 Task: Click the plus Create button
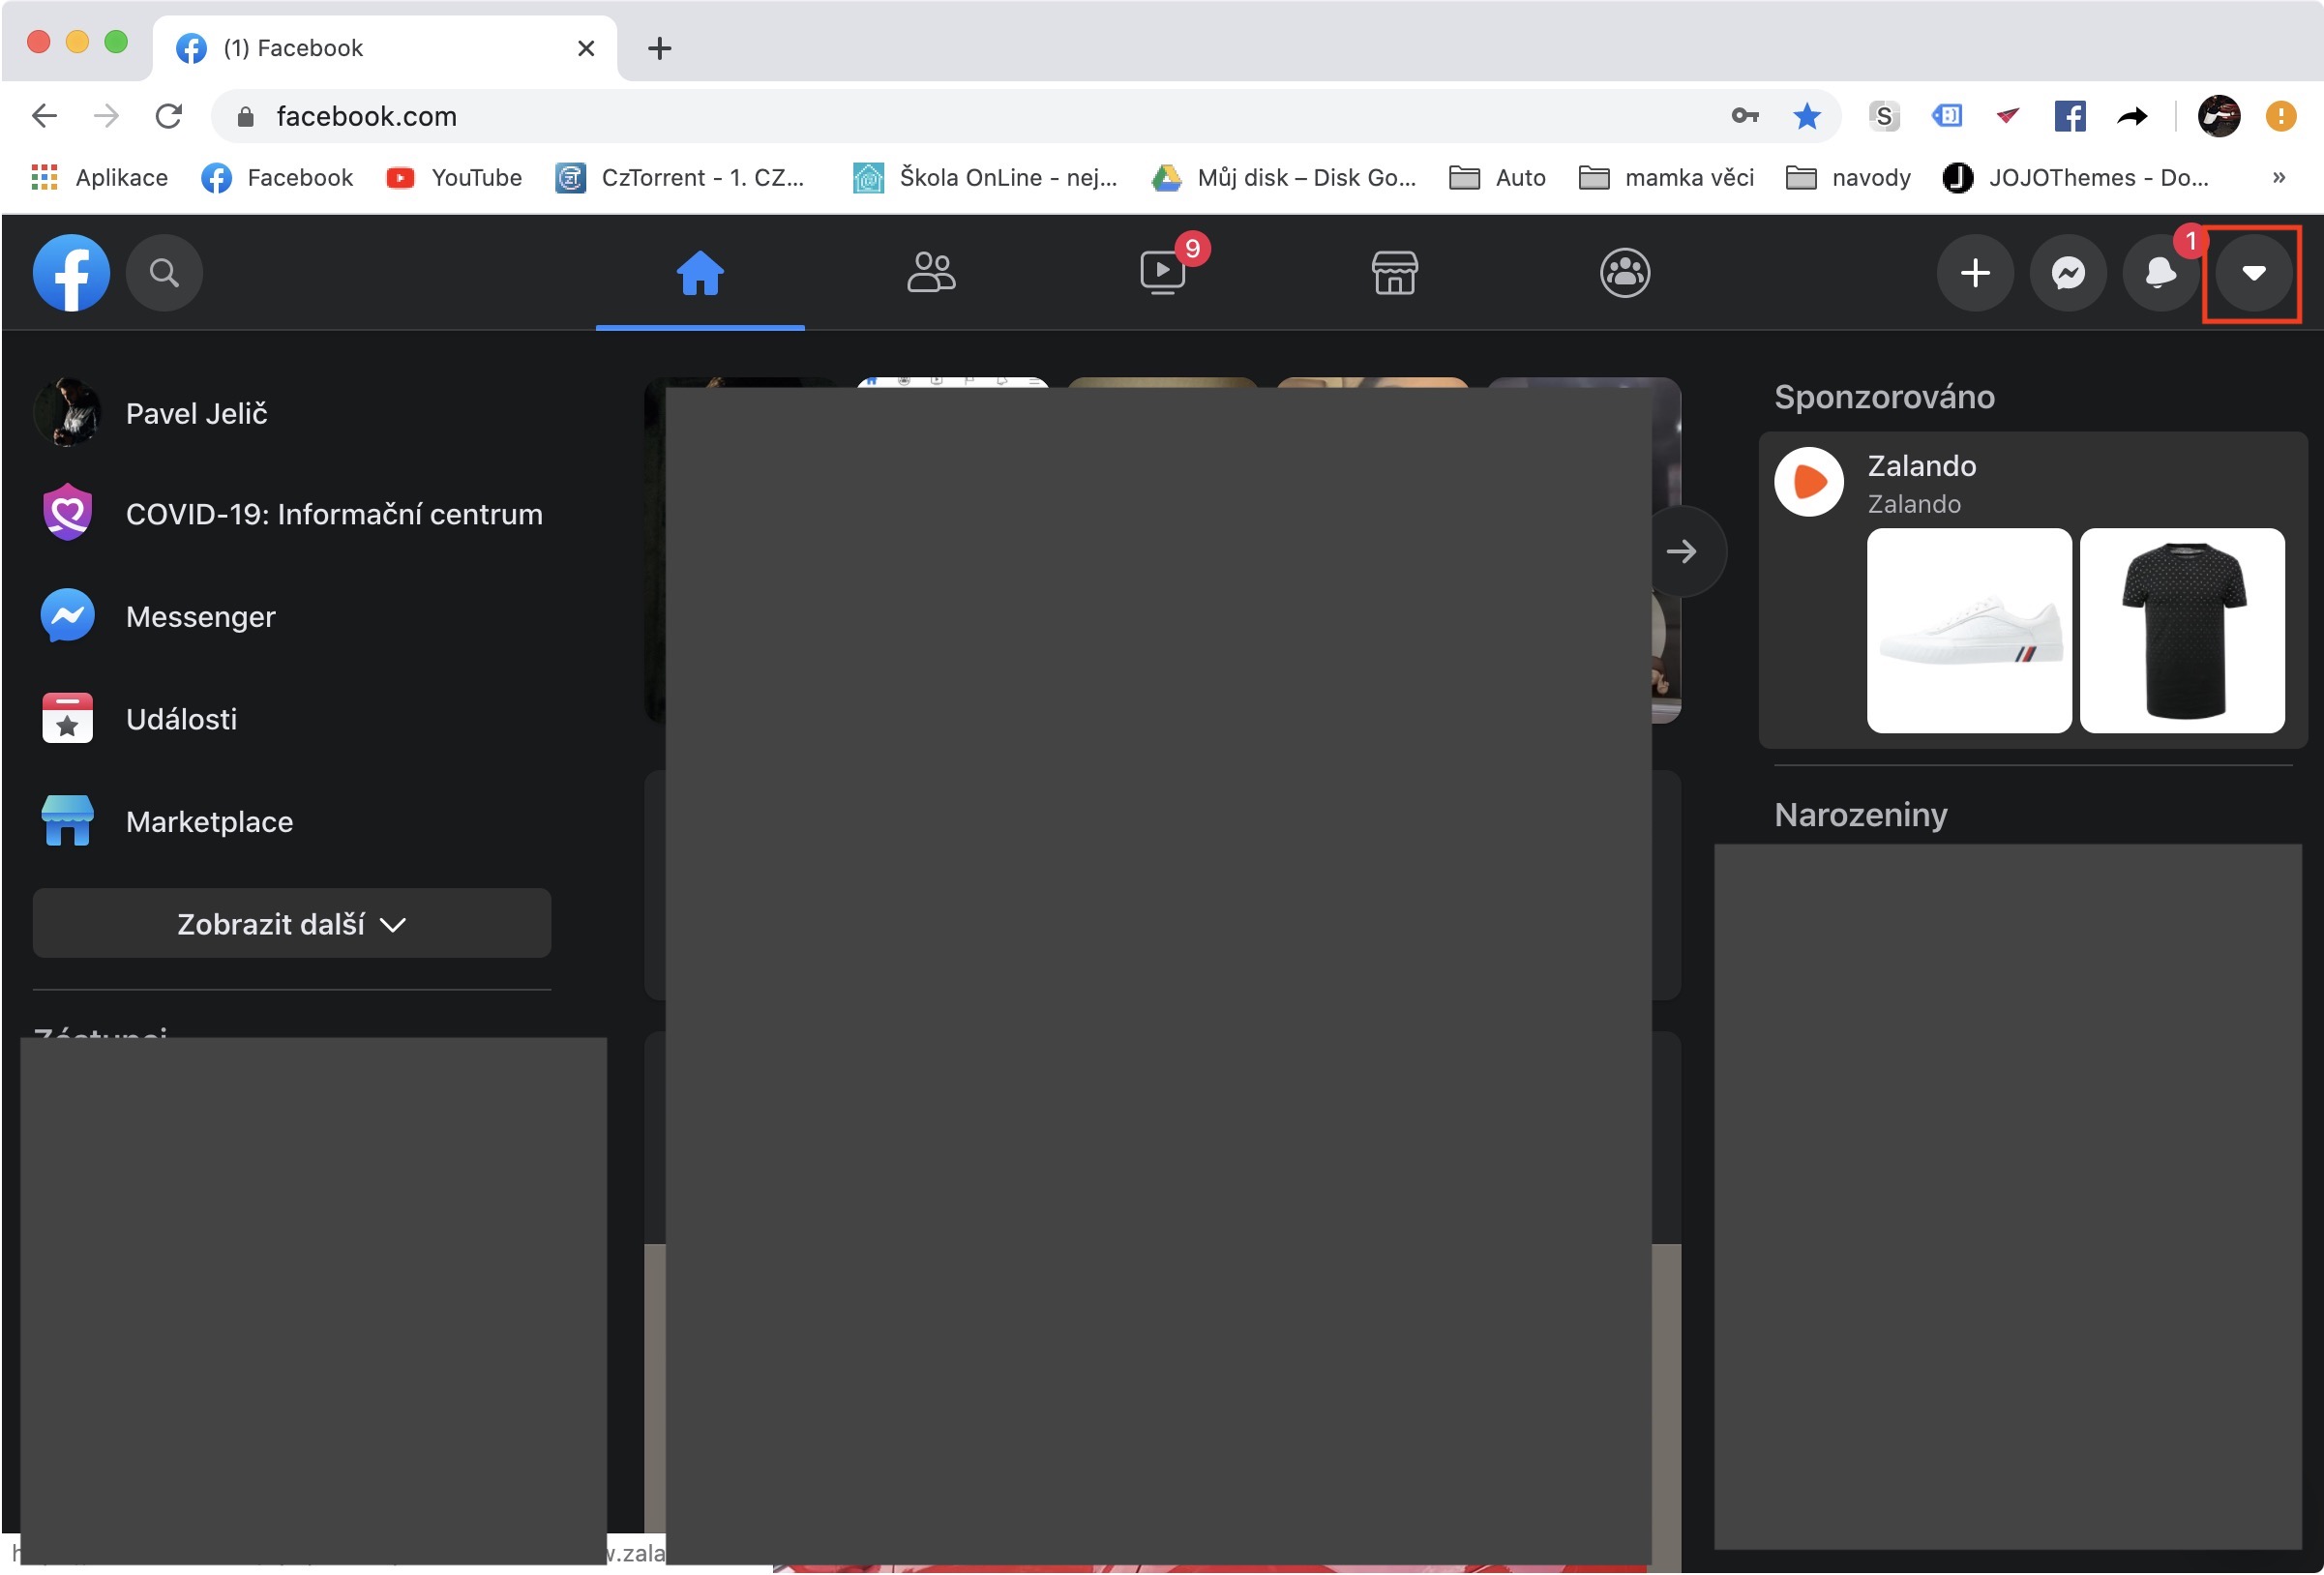coord(1974,273)
